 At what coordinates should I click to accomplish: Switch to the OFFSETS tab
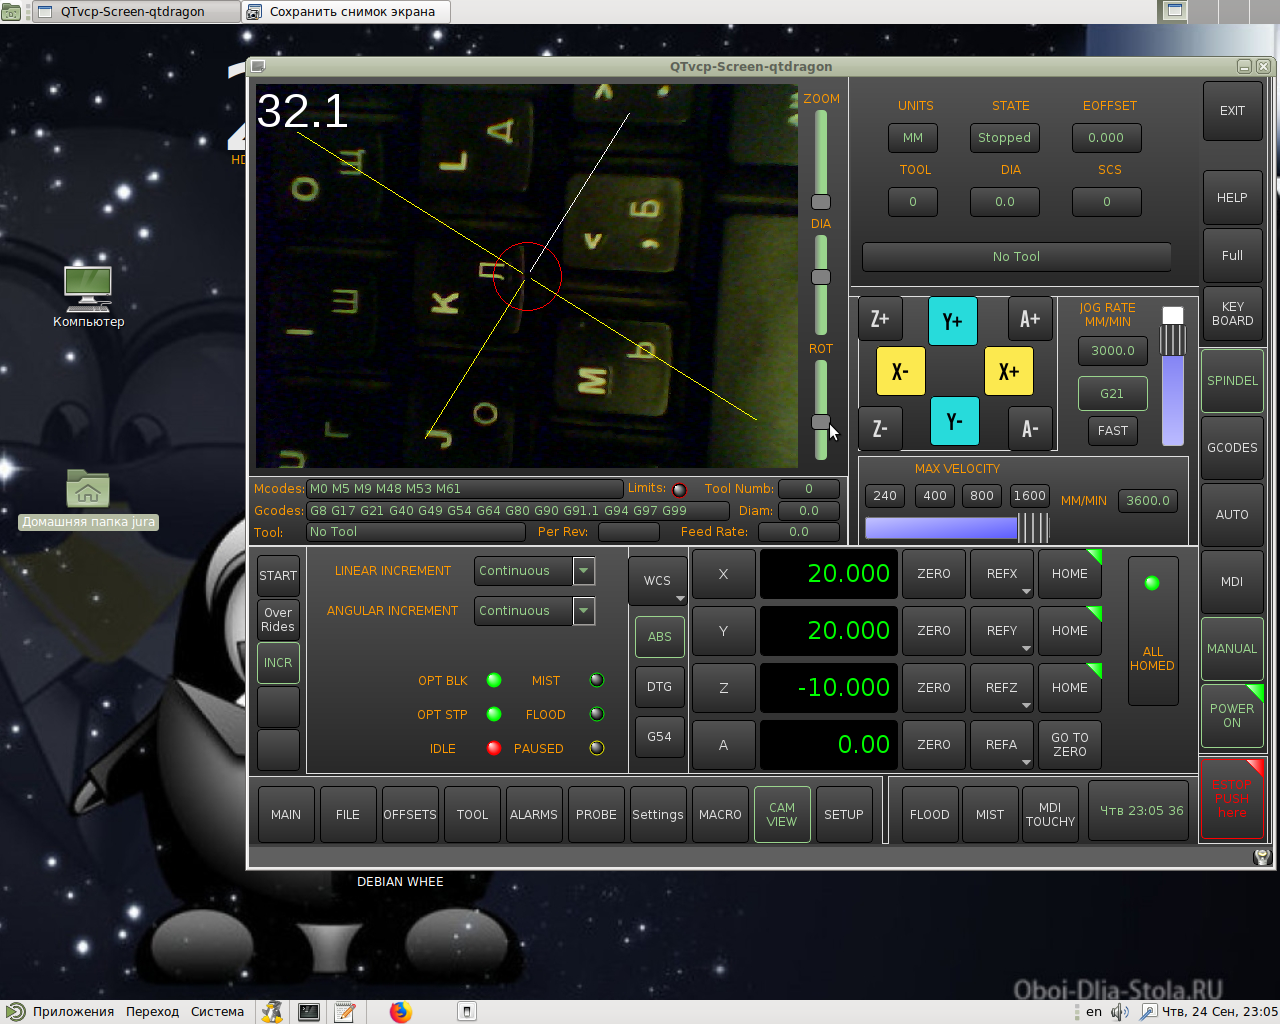[x=410, y=815]
